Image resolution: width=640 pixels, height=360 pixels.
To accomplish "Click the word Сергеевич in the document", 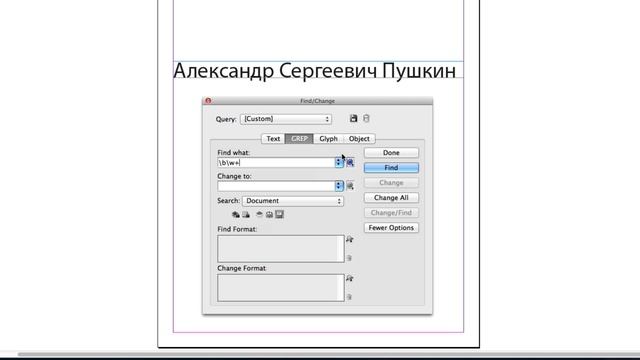I will coord(328,71).
